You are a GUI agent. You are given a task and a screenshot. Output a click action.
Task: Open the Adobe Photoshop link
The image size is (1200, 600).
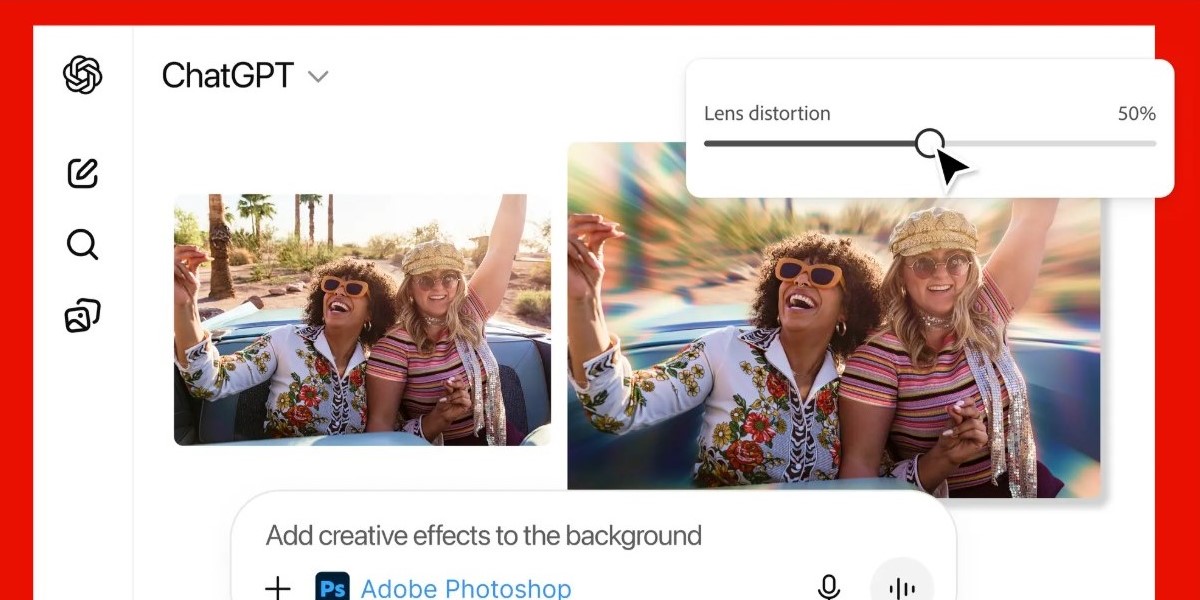click(x=467, y=588)
